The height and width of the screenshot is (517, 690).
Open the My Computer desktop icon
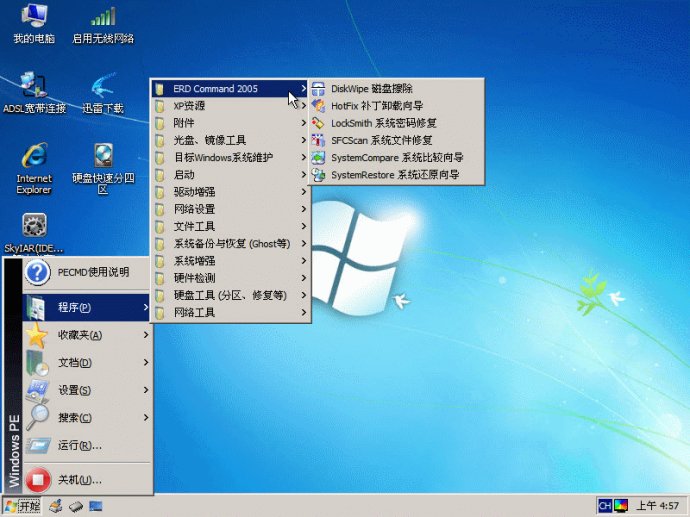(34, 24)
